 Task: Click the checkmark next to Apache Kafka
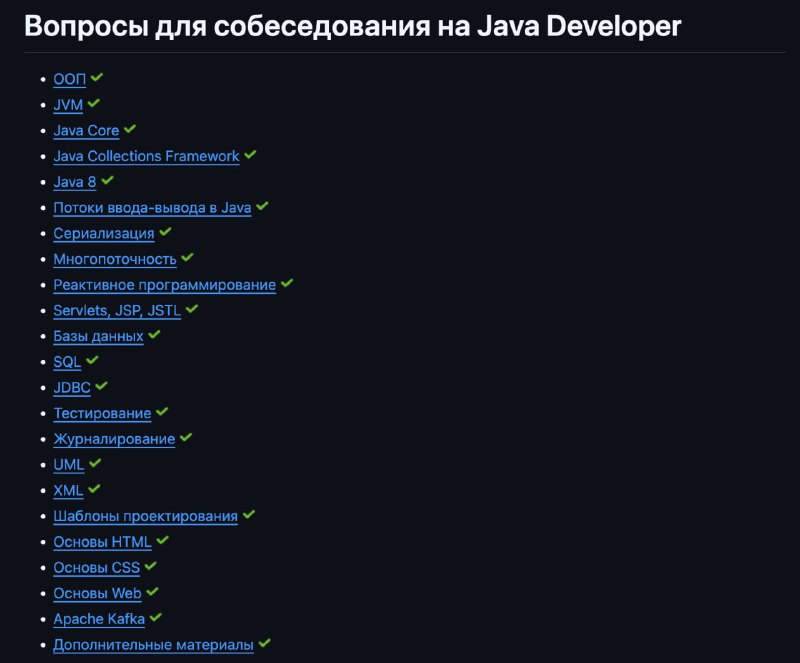point(156,618)
